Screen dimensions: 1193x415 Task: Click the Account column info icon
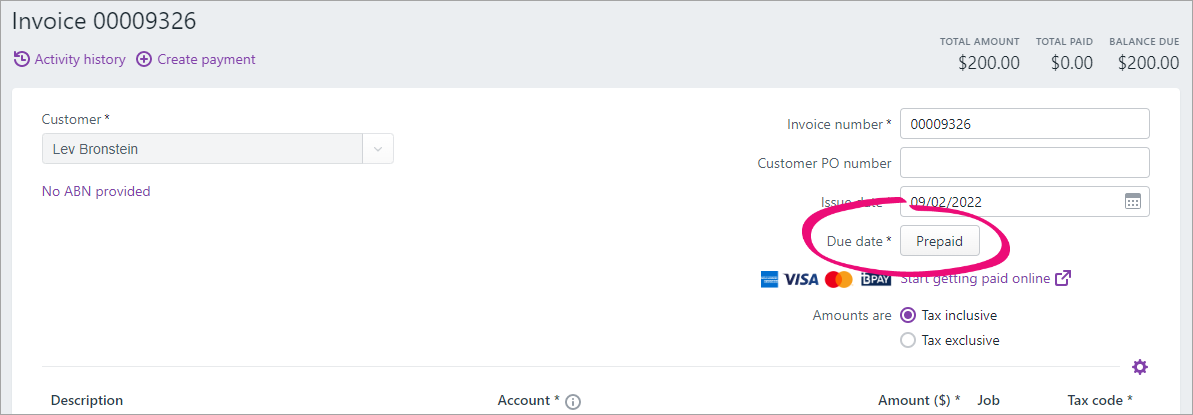[573, 401]
